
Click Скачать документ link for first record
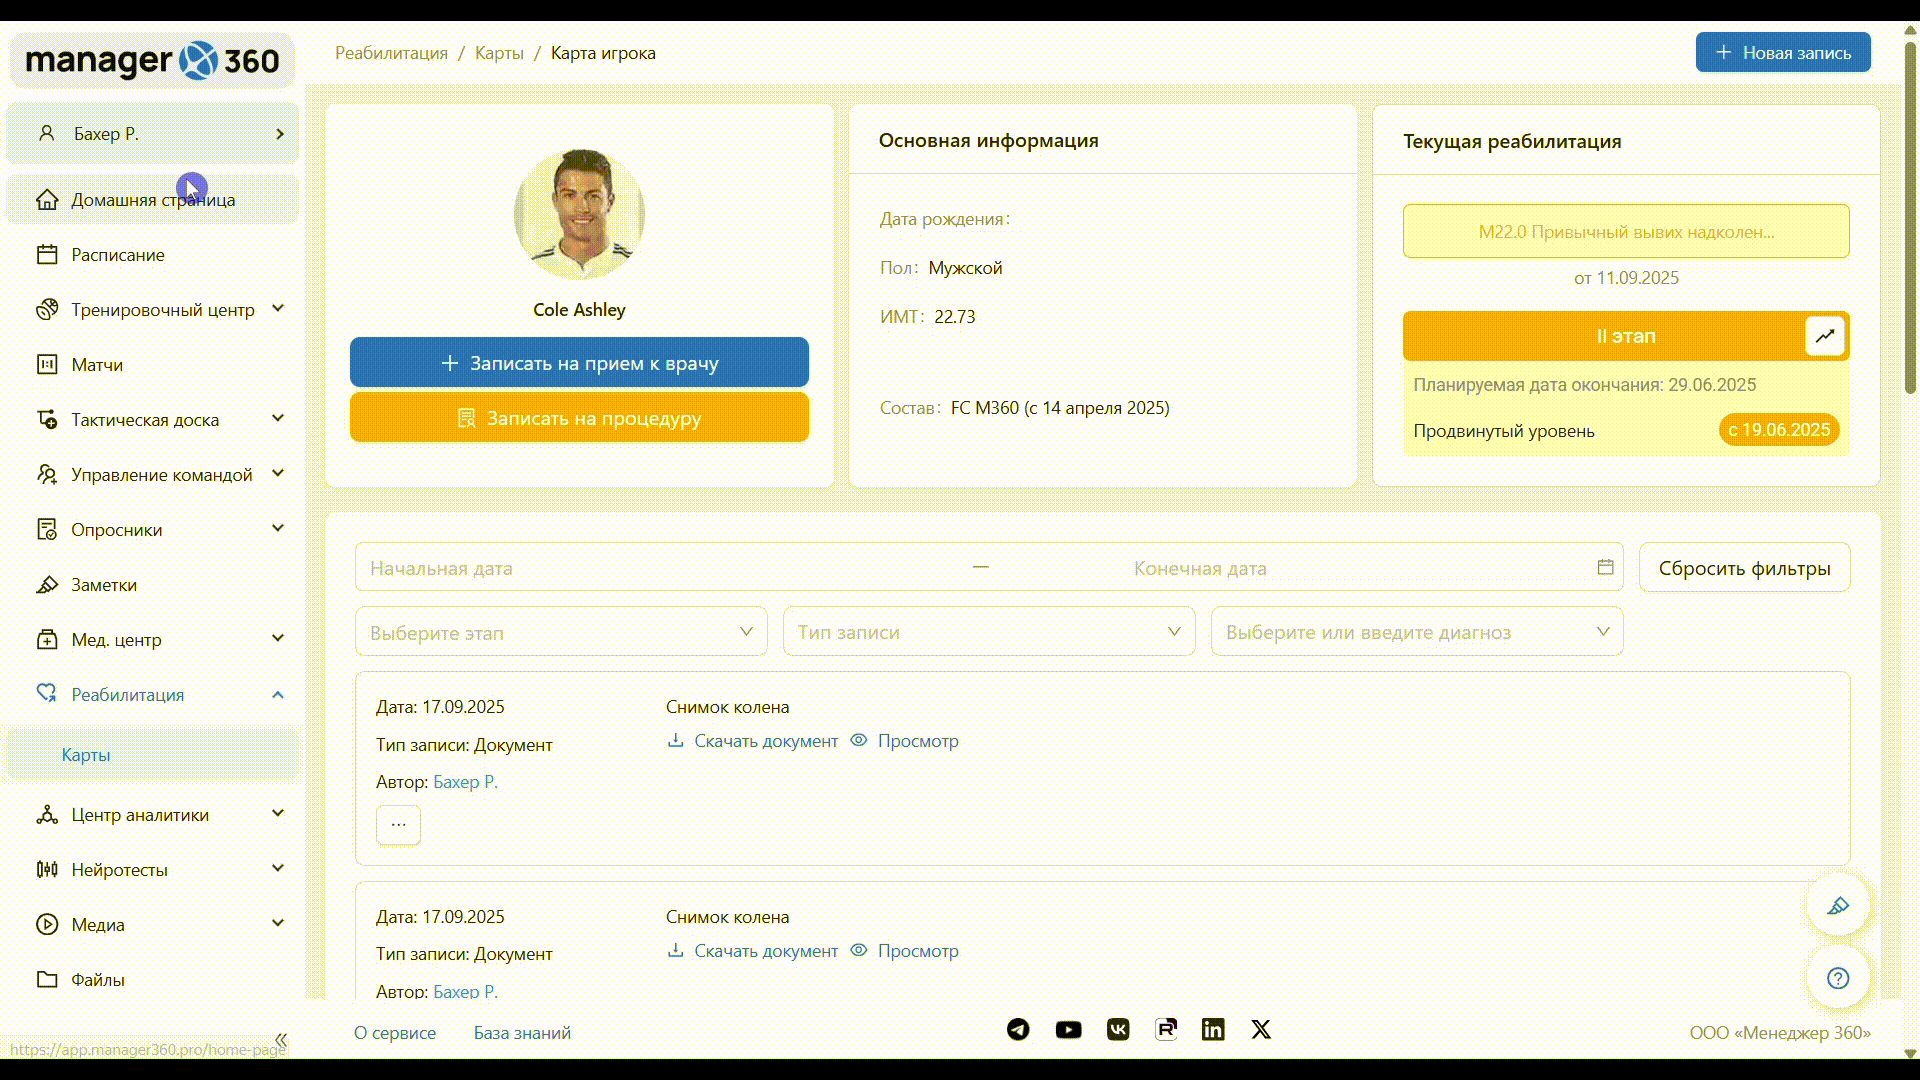pos(765,741)
